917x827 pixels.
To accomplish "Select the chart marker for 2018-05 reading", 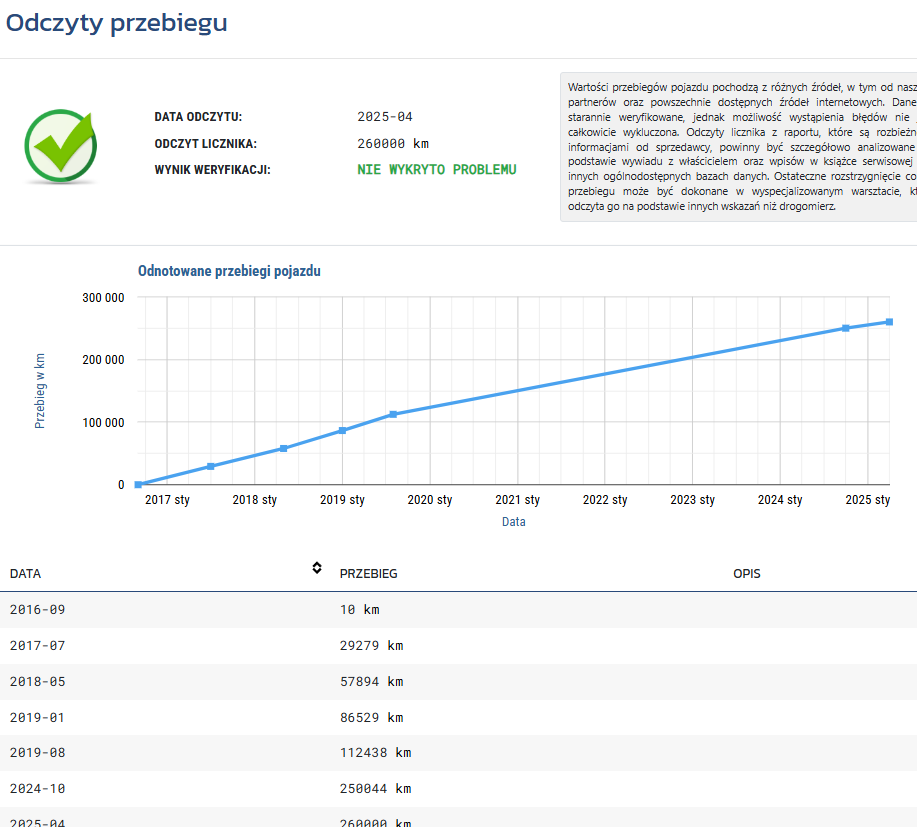I will (284, 448).
